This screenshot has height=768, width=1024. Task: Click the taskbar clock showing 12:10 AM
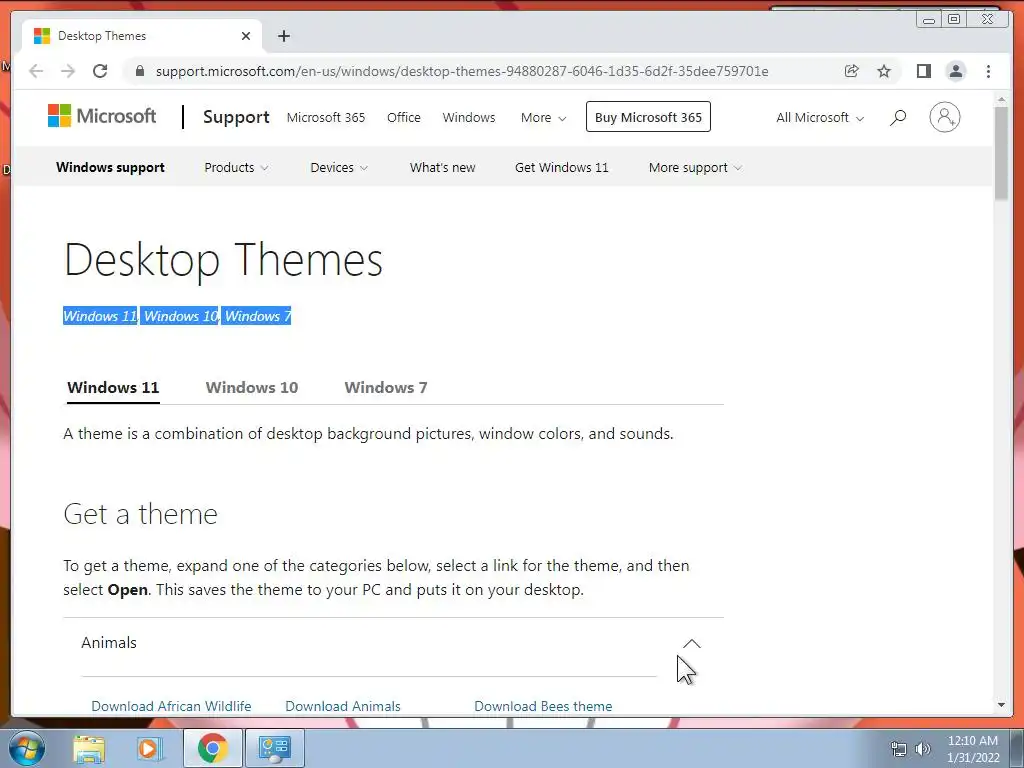pos(973,749)
